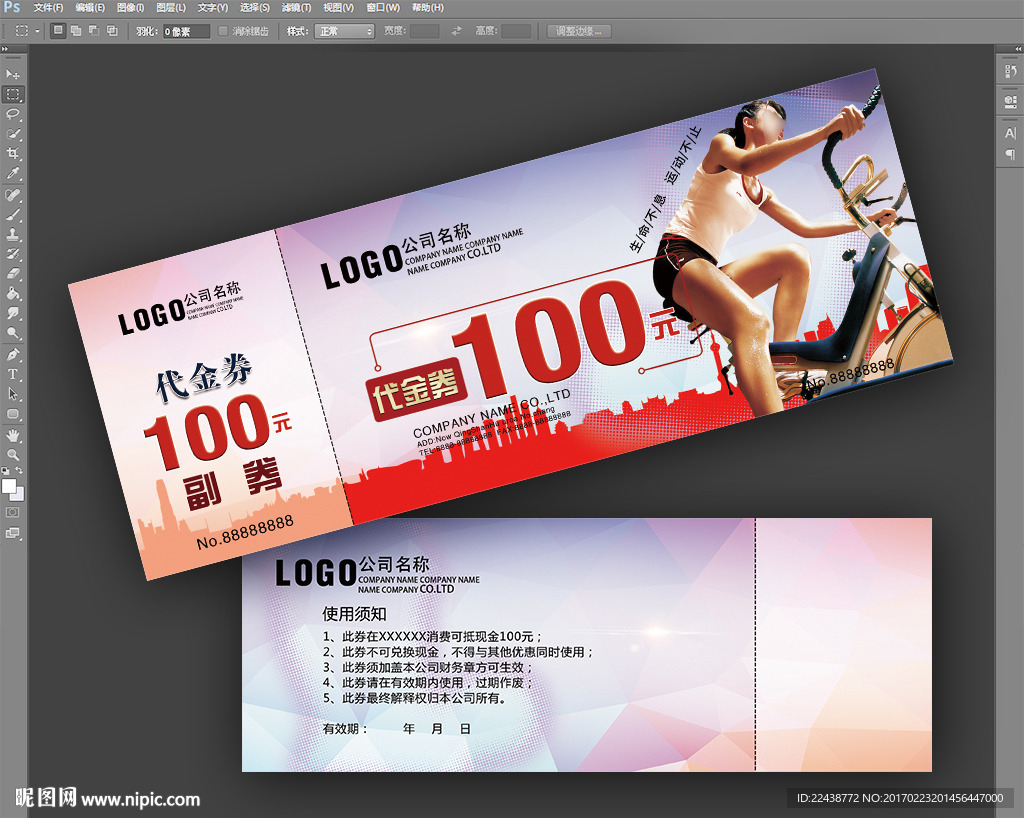
Task: Choose Intersect with Selection mode
Action: point(112,31)
